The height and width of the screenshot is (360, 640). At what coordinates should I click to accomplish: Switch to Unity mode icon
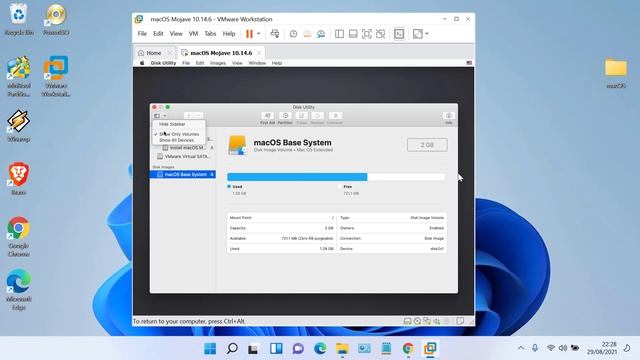click(380, 34)
